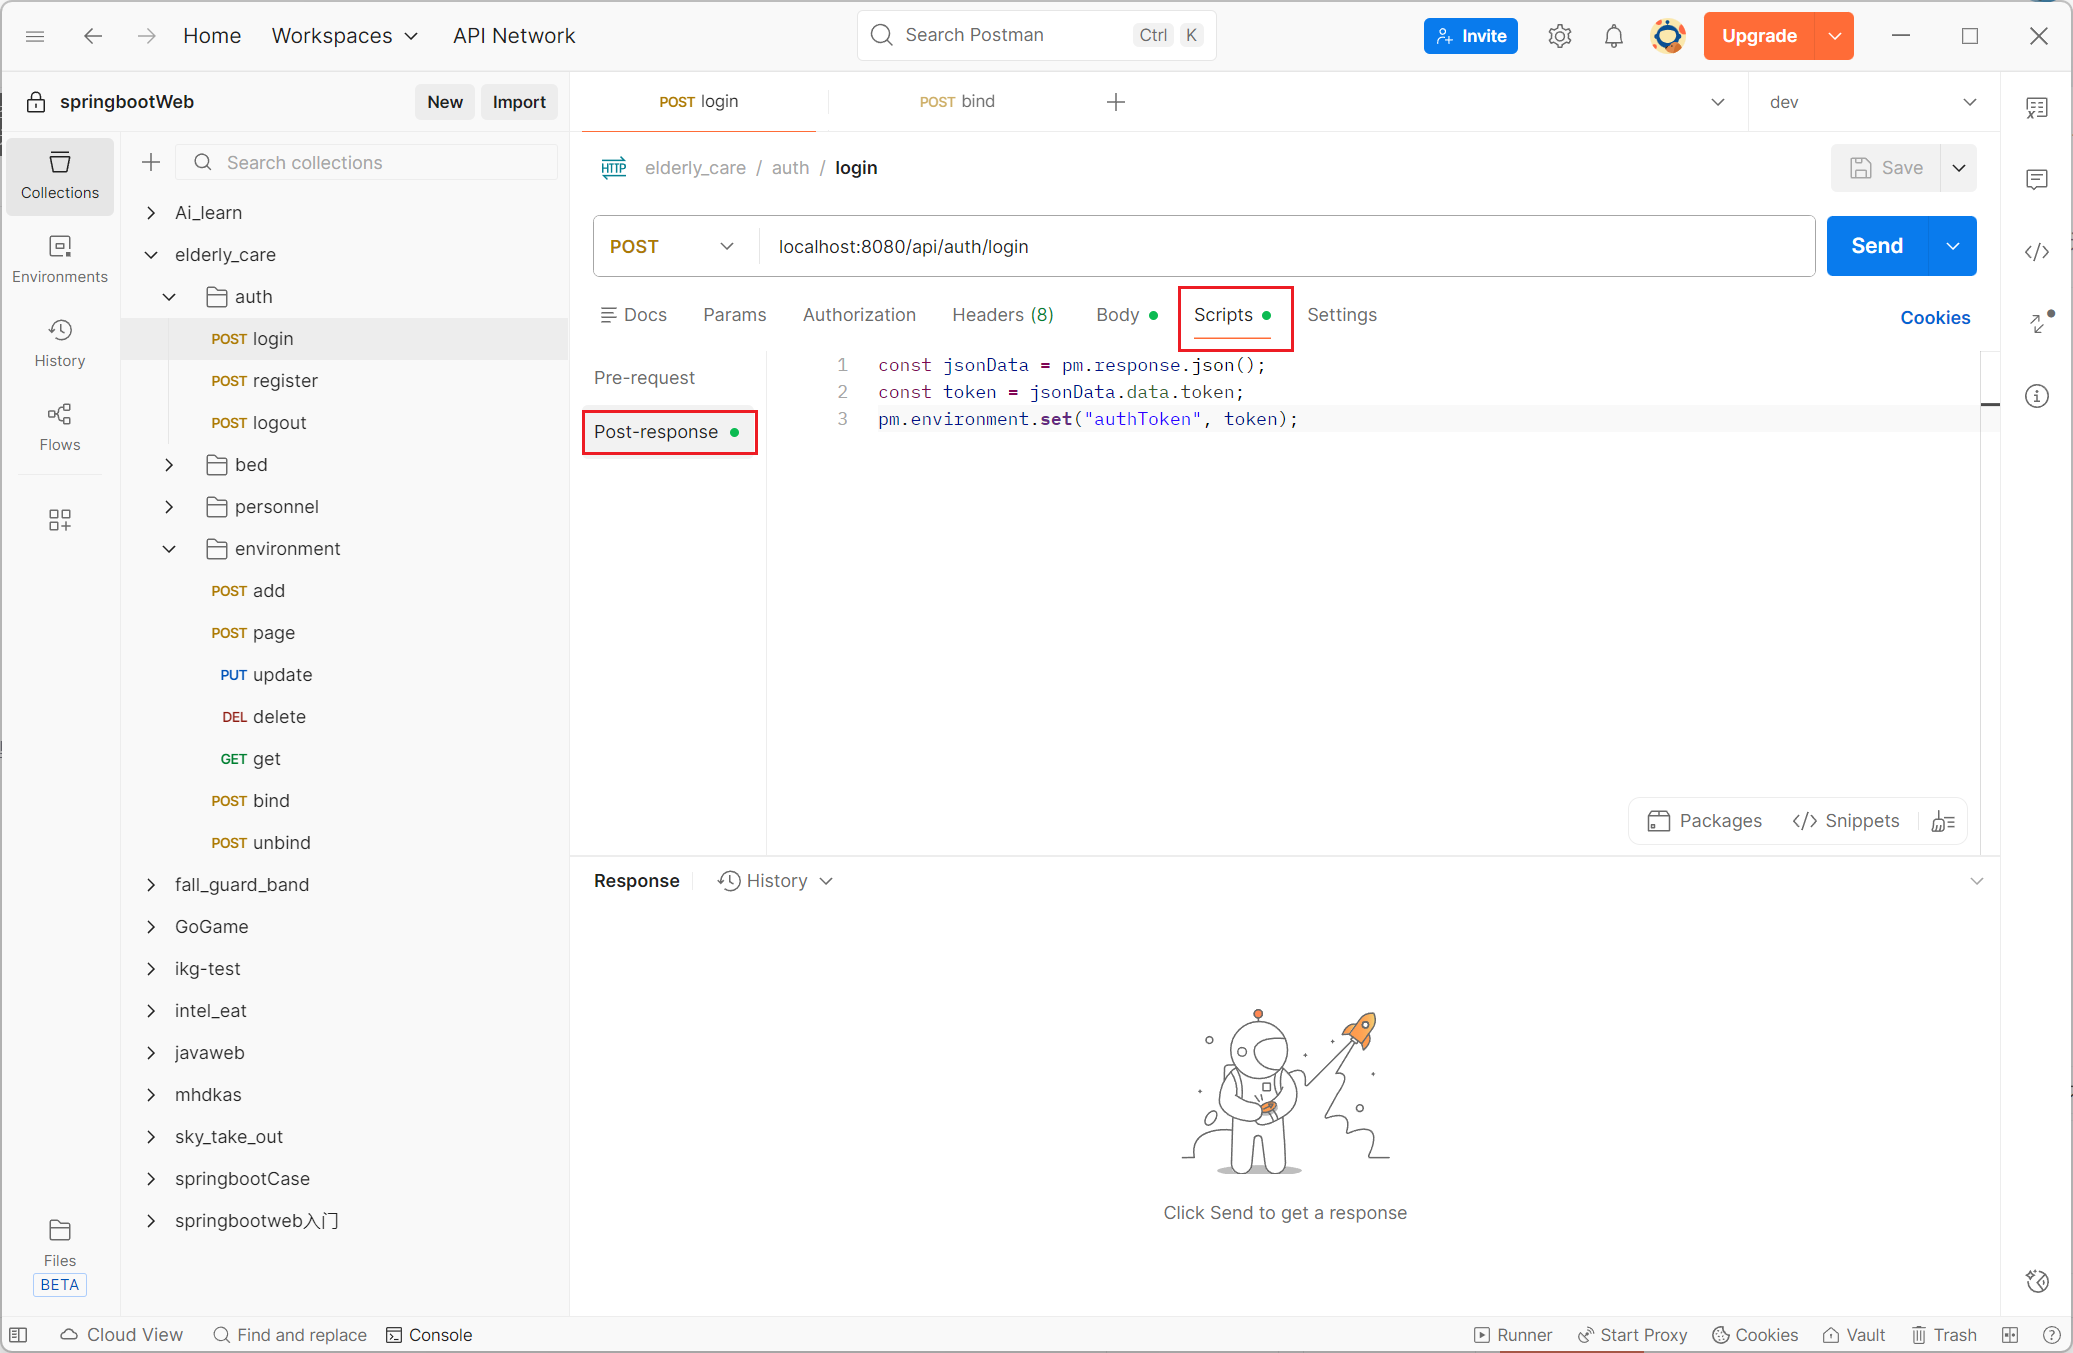Select the Pre-request script tab
This screenshot has width=2073, height=1353.
point(644,378)
